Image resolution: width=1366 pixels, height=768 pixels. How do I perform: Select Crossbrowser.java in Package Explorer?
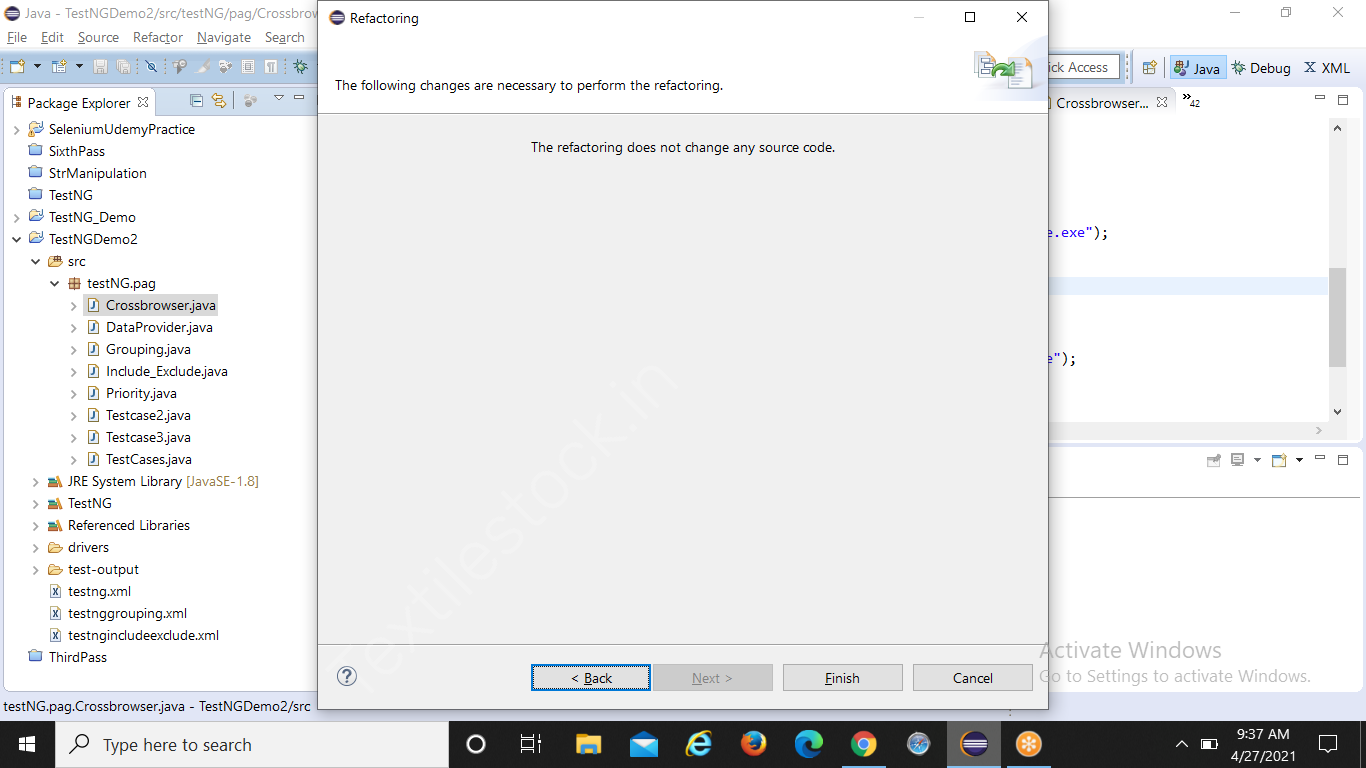151,306
